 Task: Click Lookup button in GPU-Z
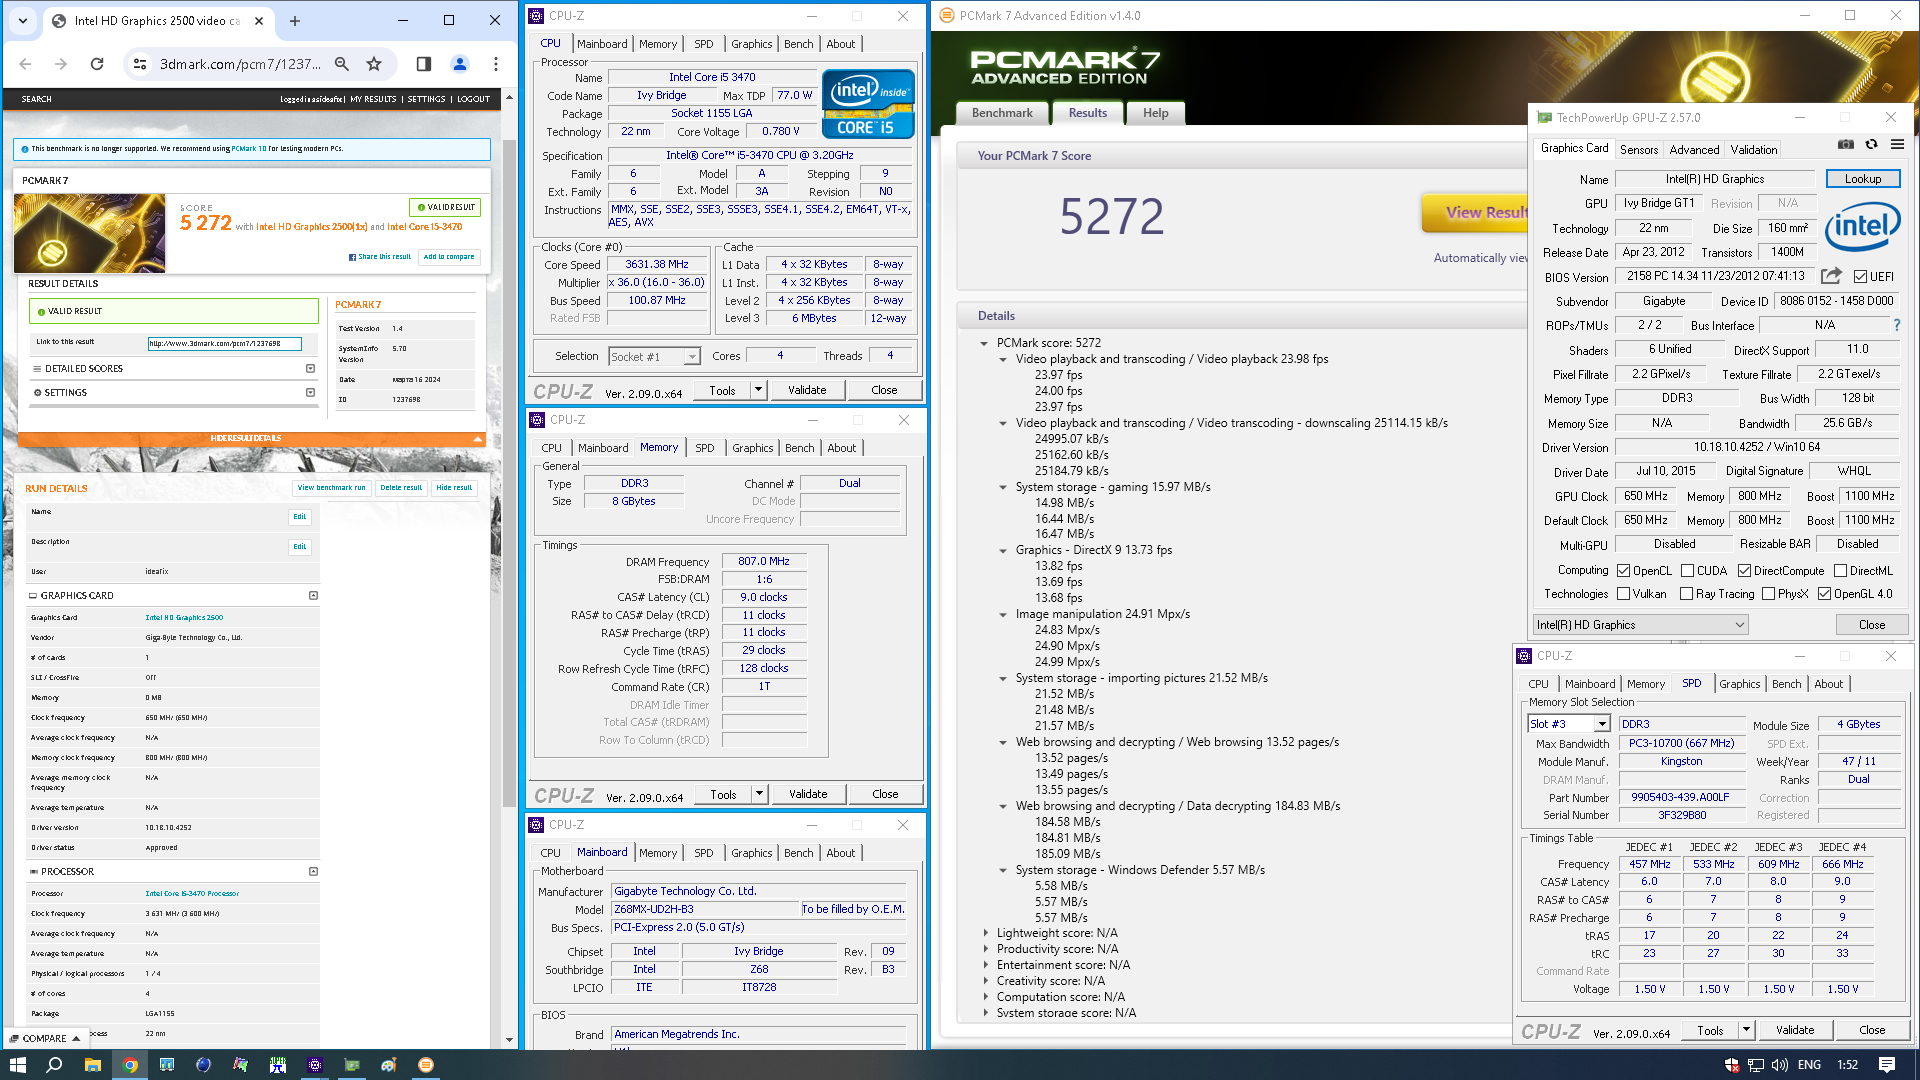[1863, 179]
